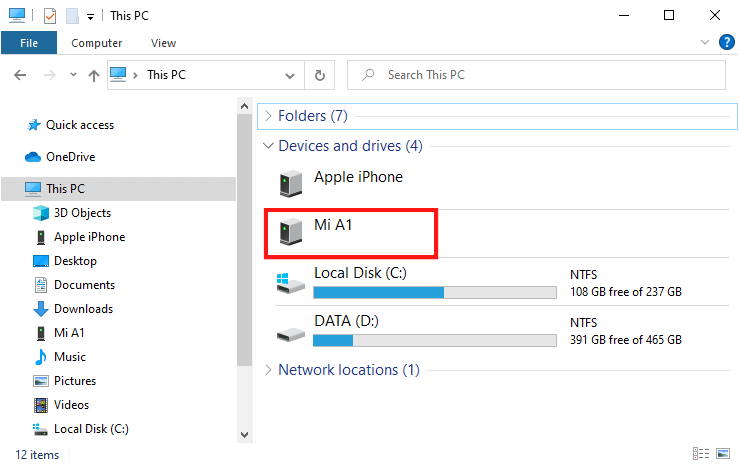Click the Devices and drives (4) heading
The height and width of the screenshot is (467, 739).
click(x=350, y=146)
